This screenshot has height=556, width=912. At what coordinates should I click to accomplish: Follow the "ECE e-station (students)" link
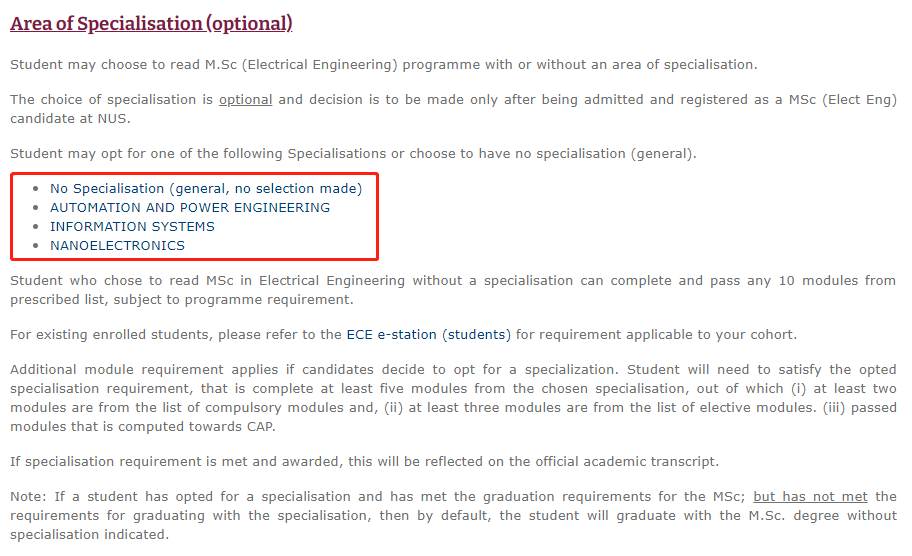pyautogui.click(x=429, y=334)
